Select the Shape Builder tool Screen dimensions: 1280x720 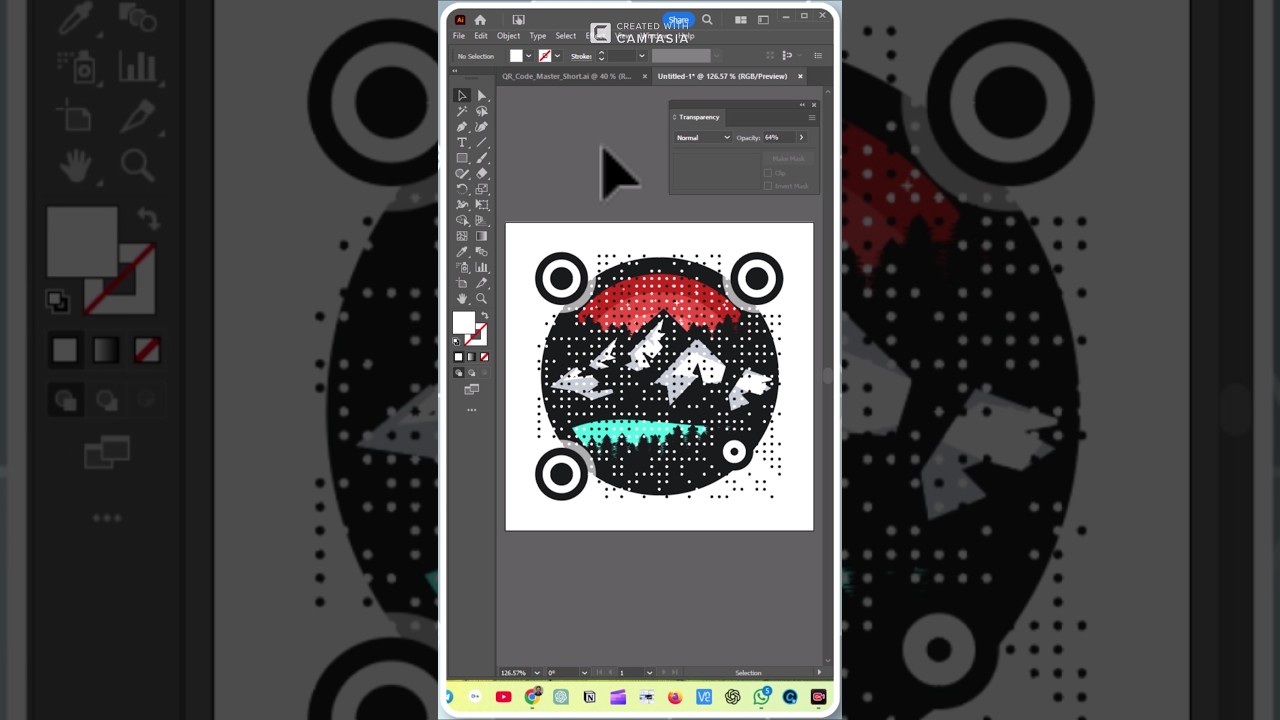coord(462,220)
